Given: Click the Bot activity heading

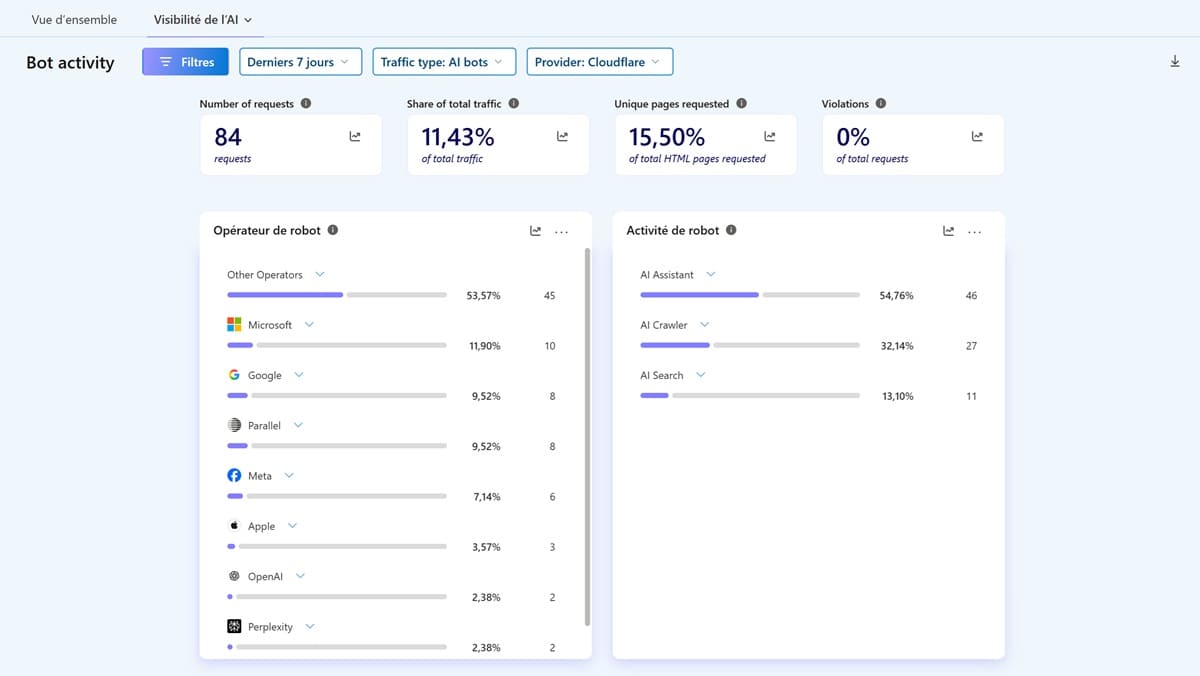Looking at the screenshot, I should [x=70, y=62].
